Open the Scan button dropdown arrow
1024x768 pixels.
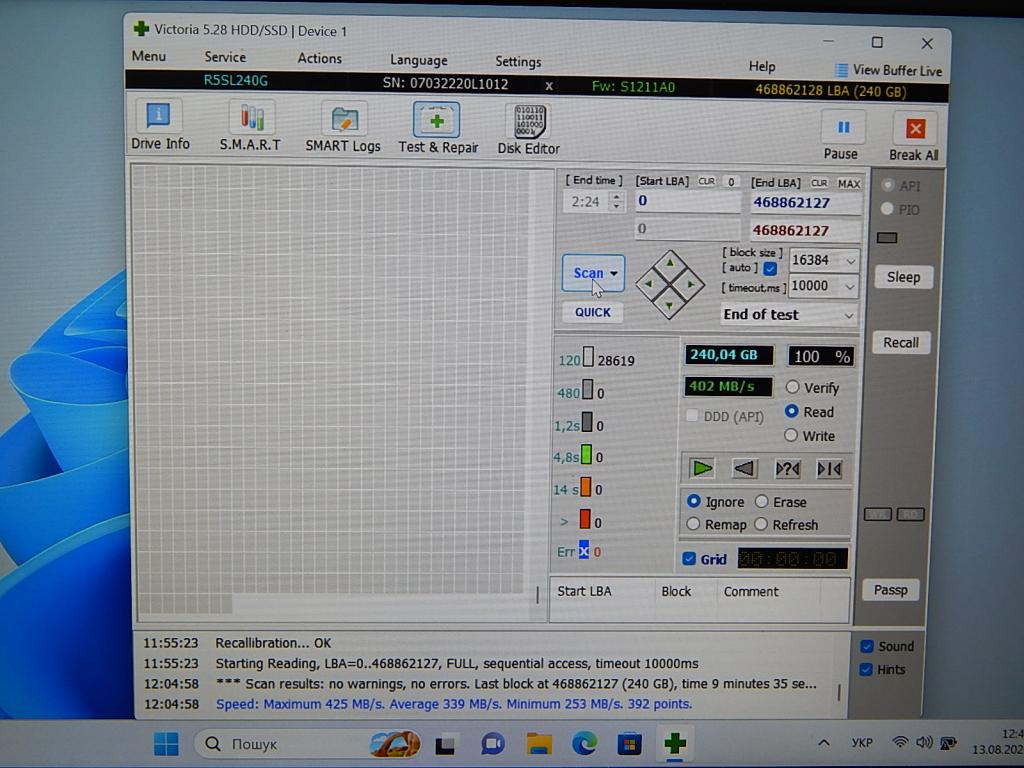(x=614, y=274)
